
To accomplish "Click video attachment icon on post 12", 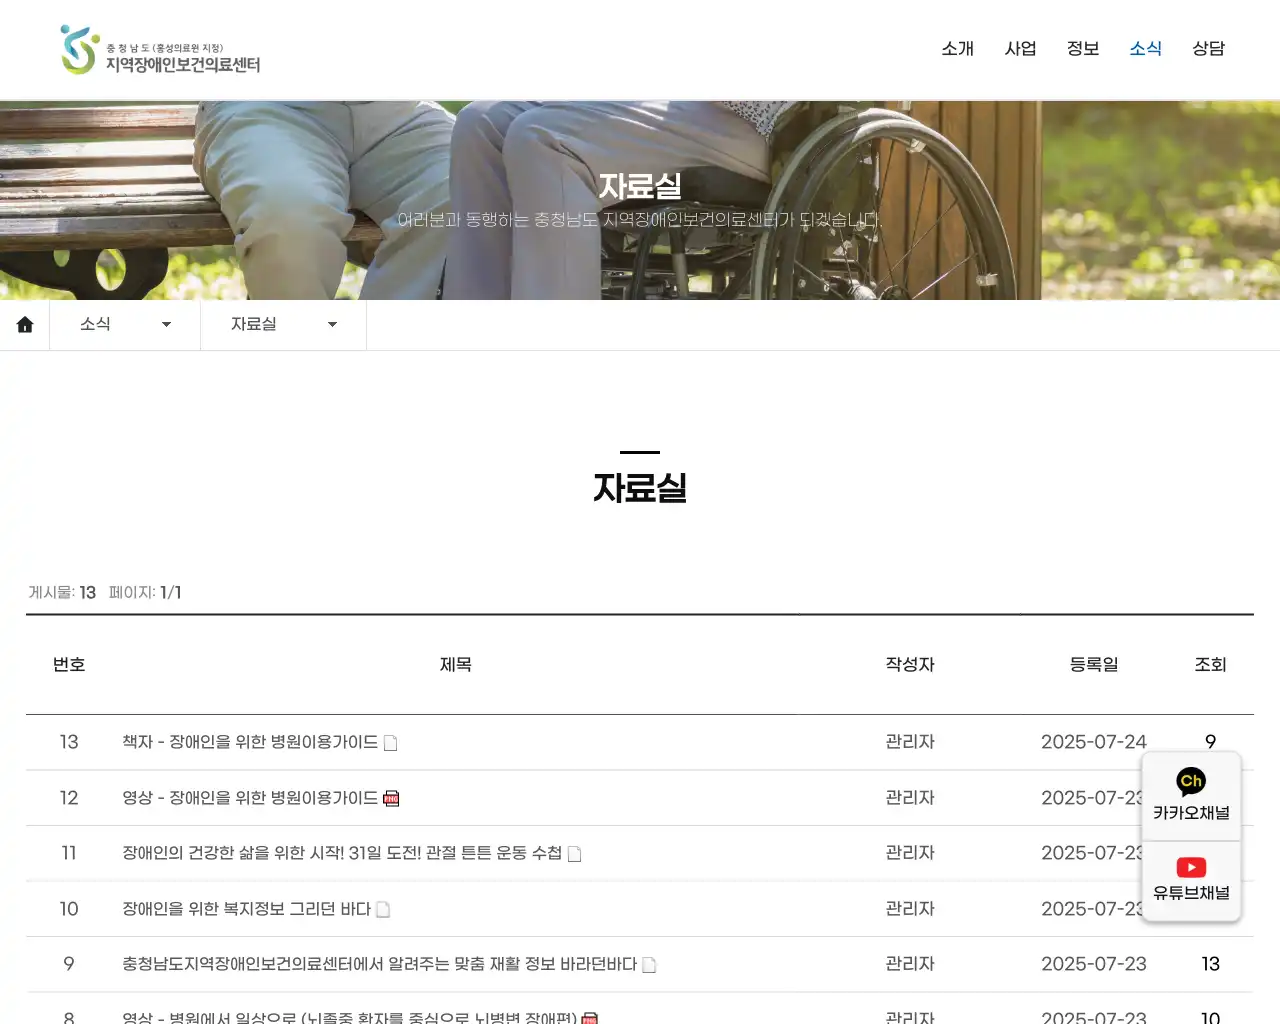I will coord(391,798).
